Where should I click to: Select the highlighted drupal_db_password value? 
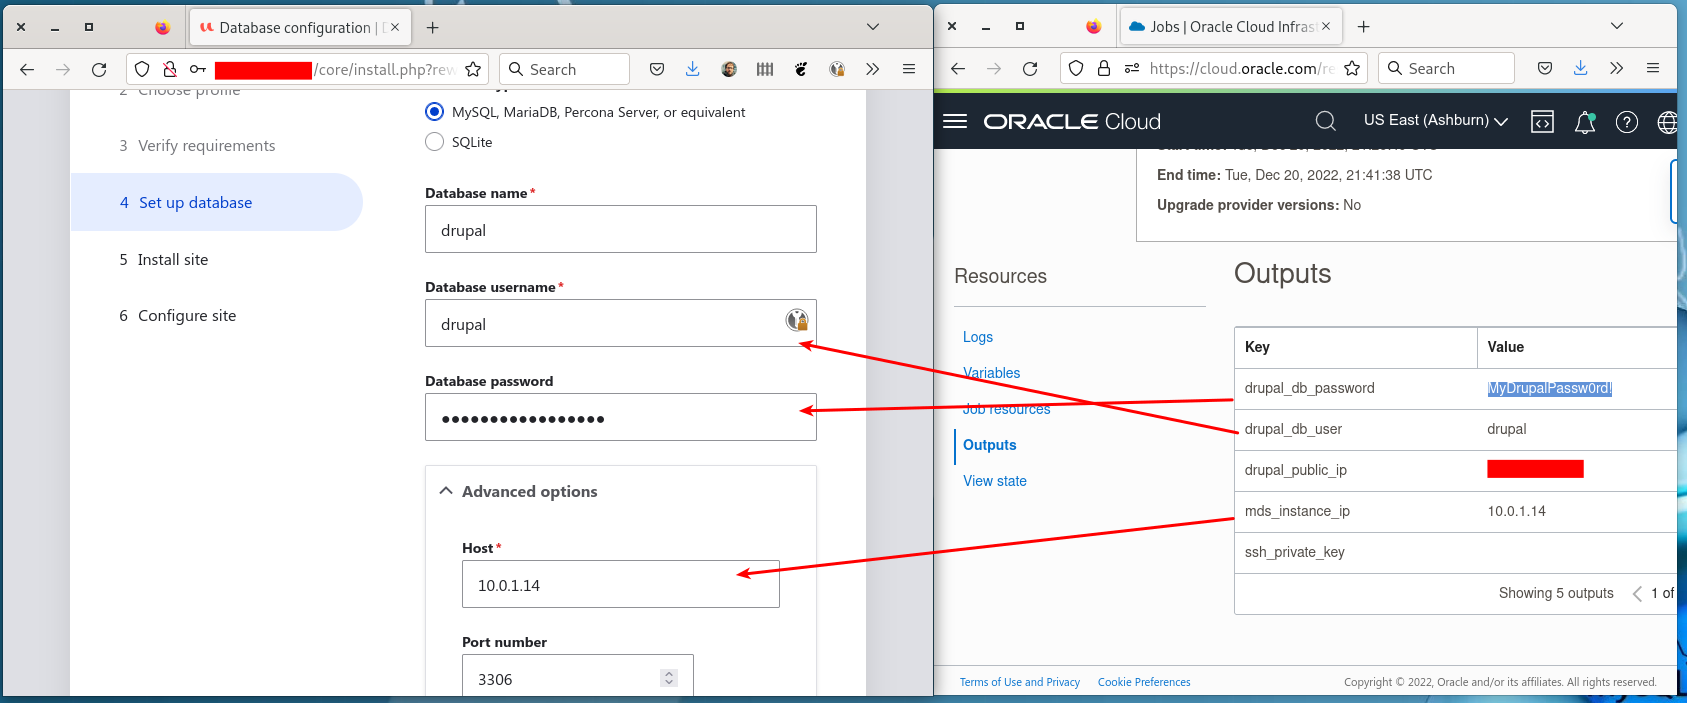pyautogui.click(x=1550, y=388)
